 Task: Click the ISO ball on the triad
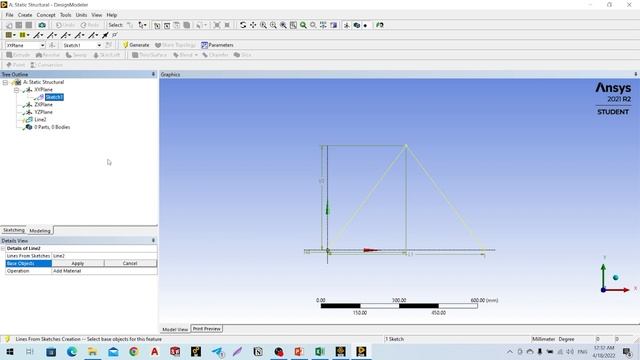(616, 278)
